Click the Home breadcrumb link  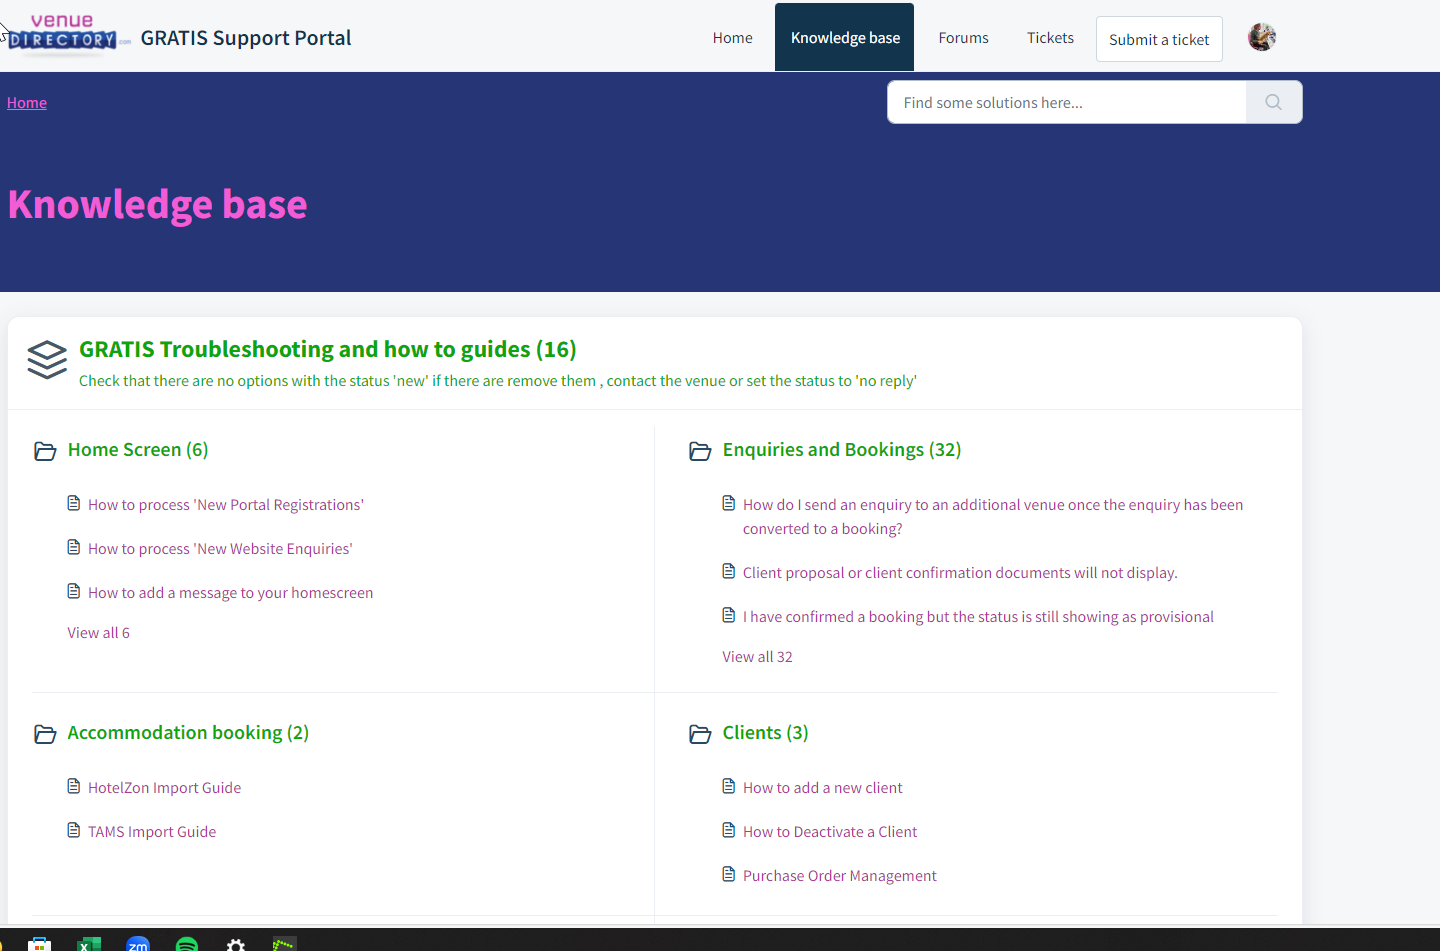coord(27,103)
